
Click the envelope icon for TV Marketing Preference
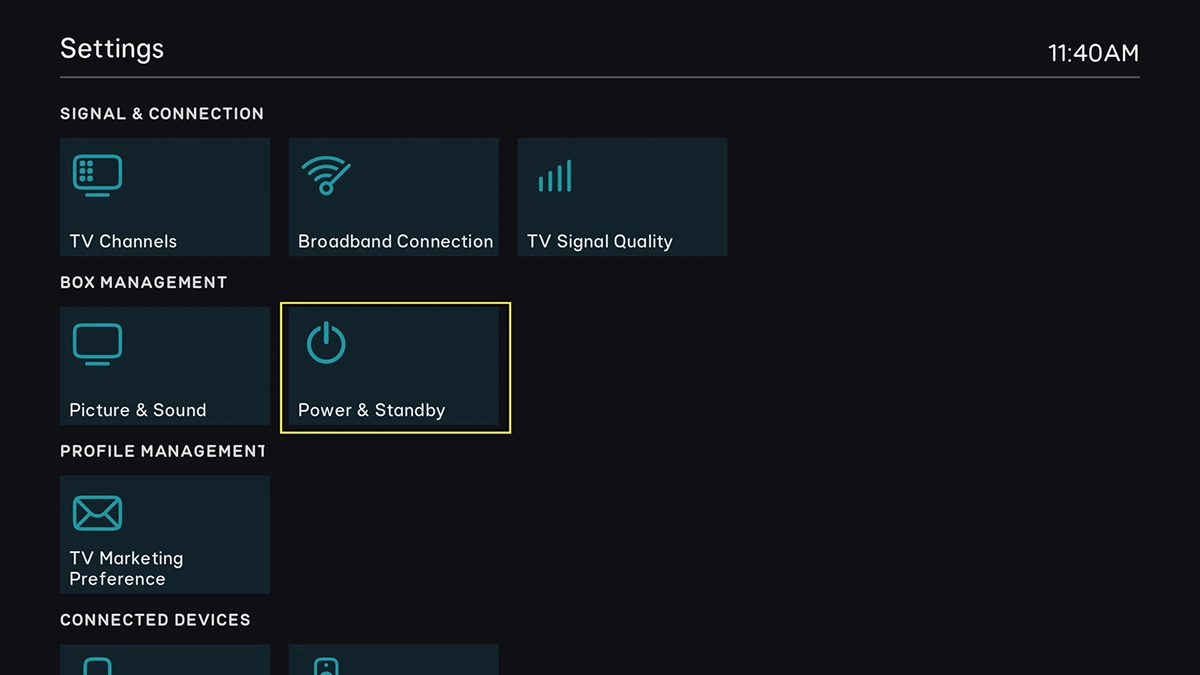click(97, 511)
